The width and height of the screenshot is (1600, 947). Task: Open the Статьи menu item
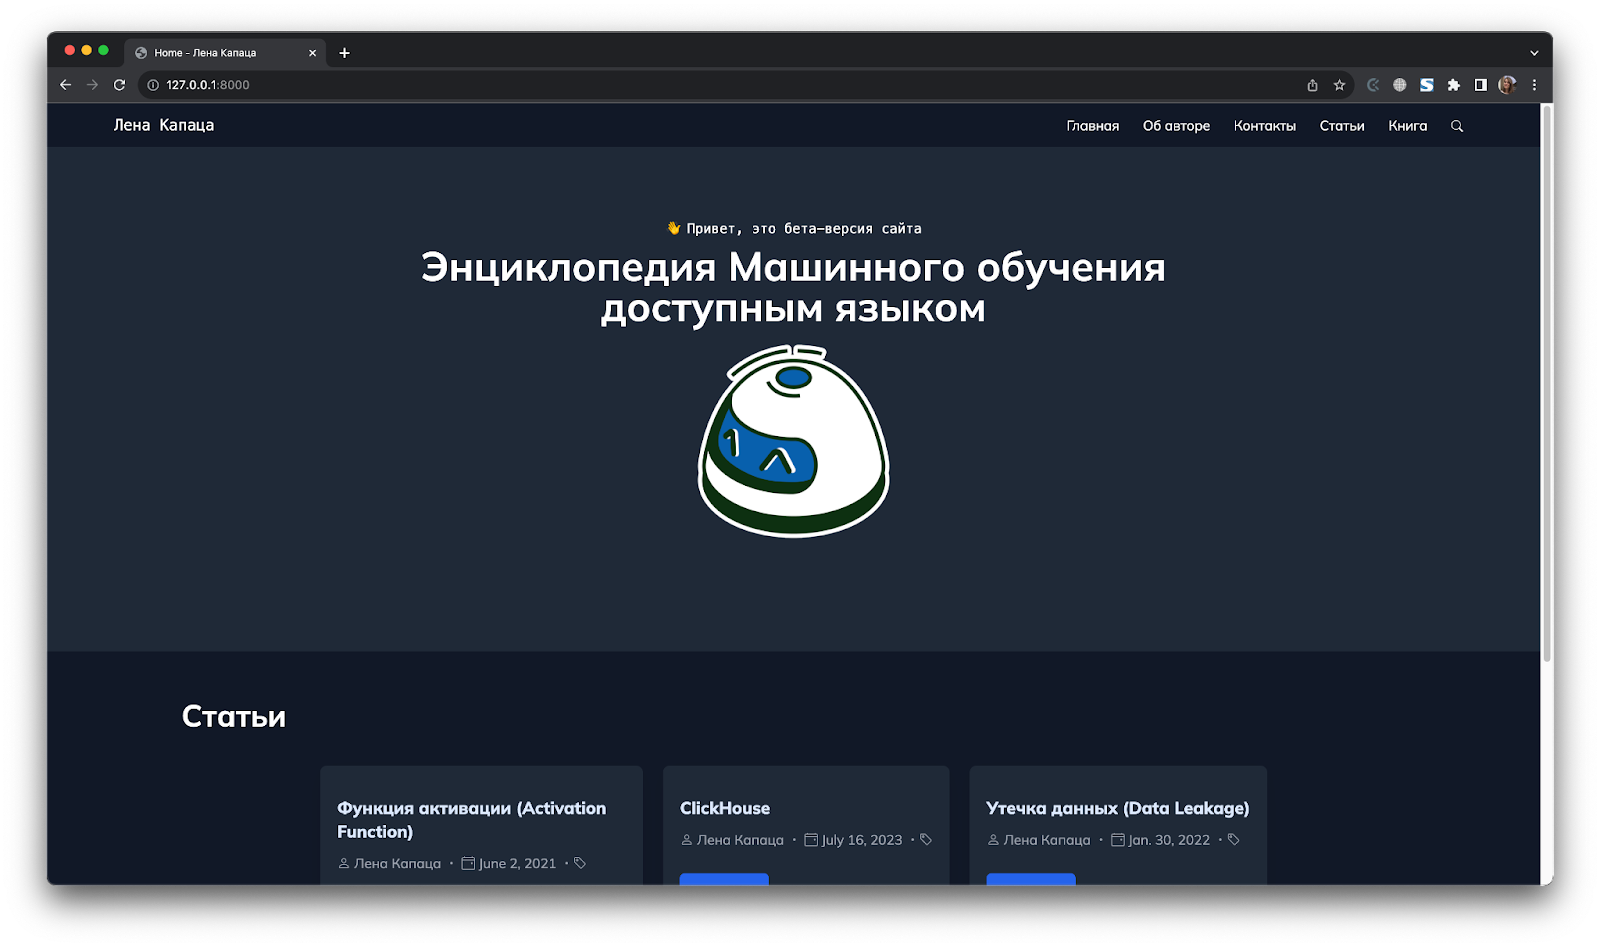pyautogui.click(x=1342, y=126)
